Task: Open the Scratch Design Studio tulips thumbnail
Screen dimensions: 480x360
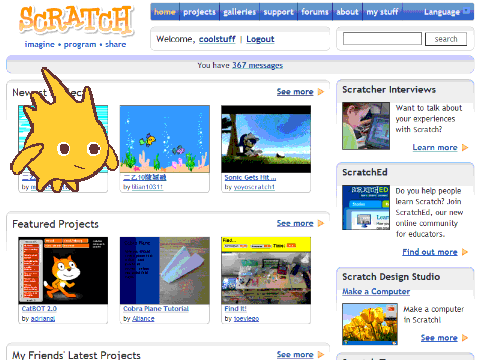Action: [370, 324]
